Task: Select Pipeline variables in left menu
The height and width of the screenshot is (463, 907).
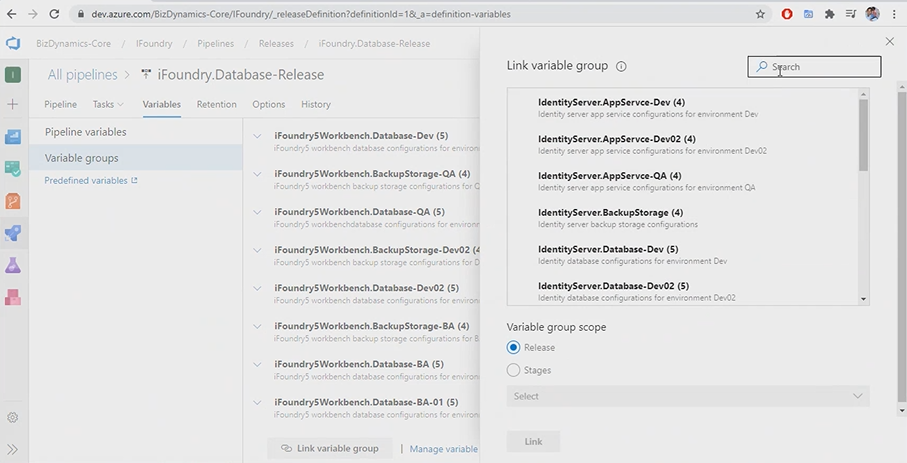Action: coord(136,132)
